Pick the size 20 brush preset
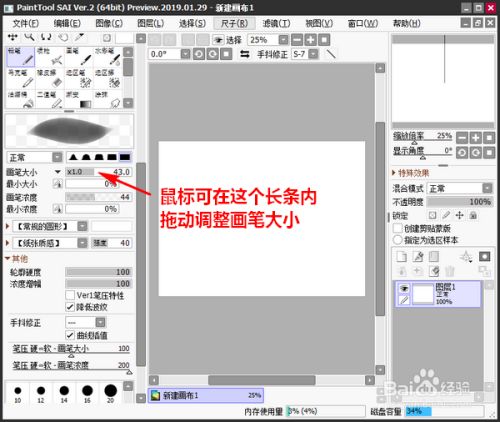 click(110, 394)
